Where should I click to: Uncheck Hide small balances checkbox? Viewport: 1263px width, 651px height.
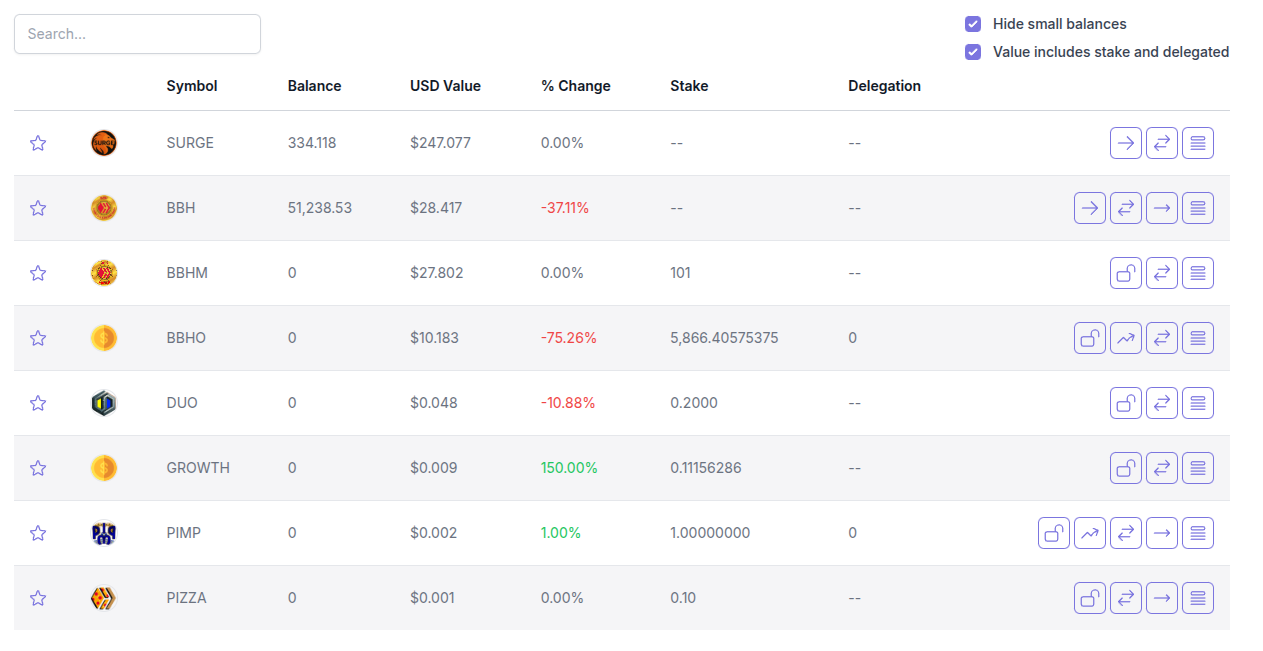coord(973,24)
